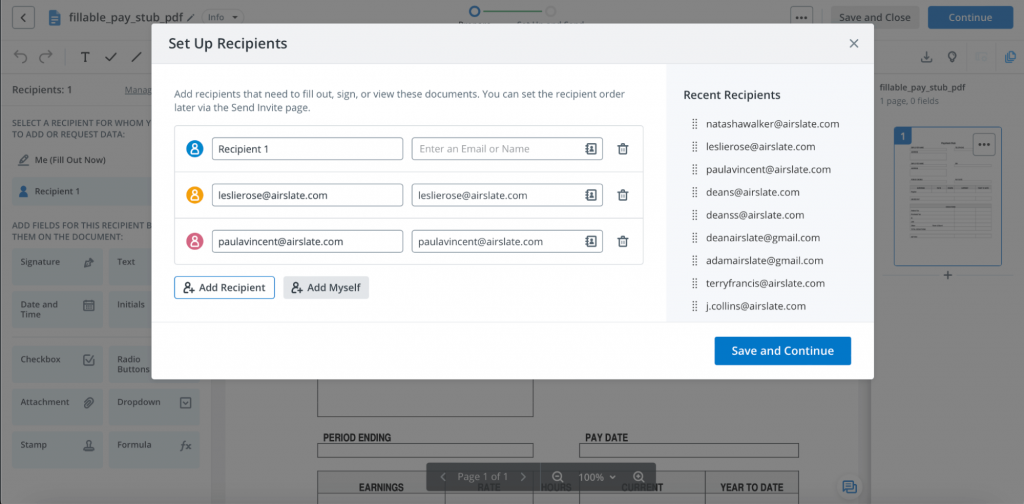The width and height of the screenshot is (1024, 504).
Task: Grab drag handle beside deans@airslate.com
Action: (693, 192)
